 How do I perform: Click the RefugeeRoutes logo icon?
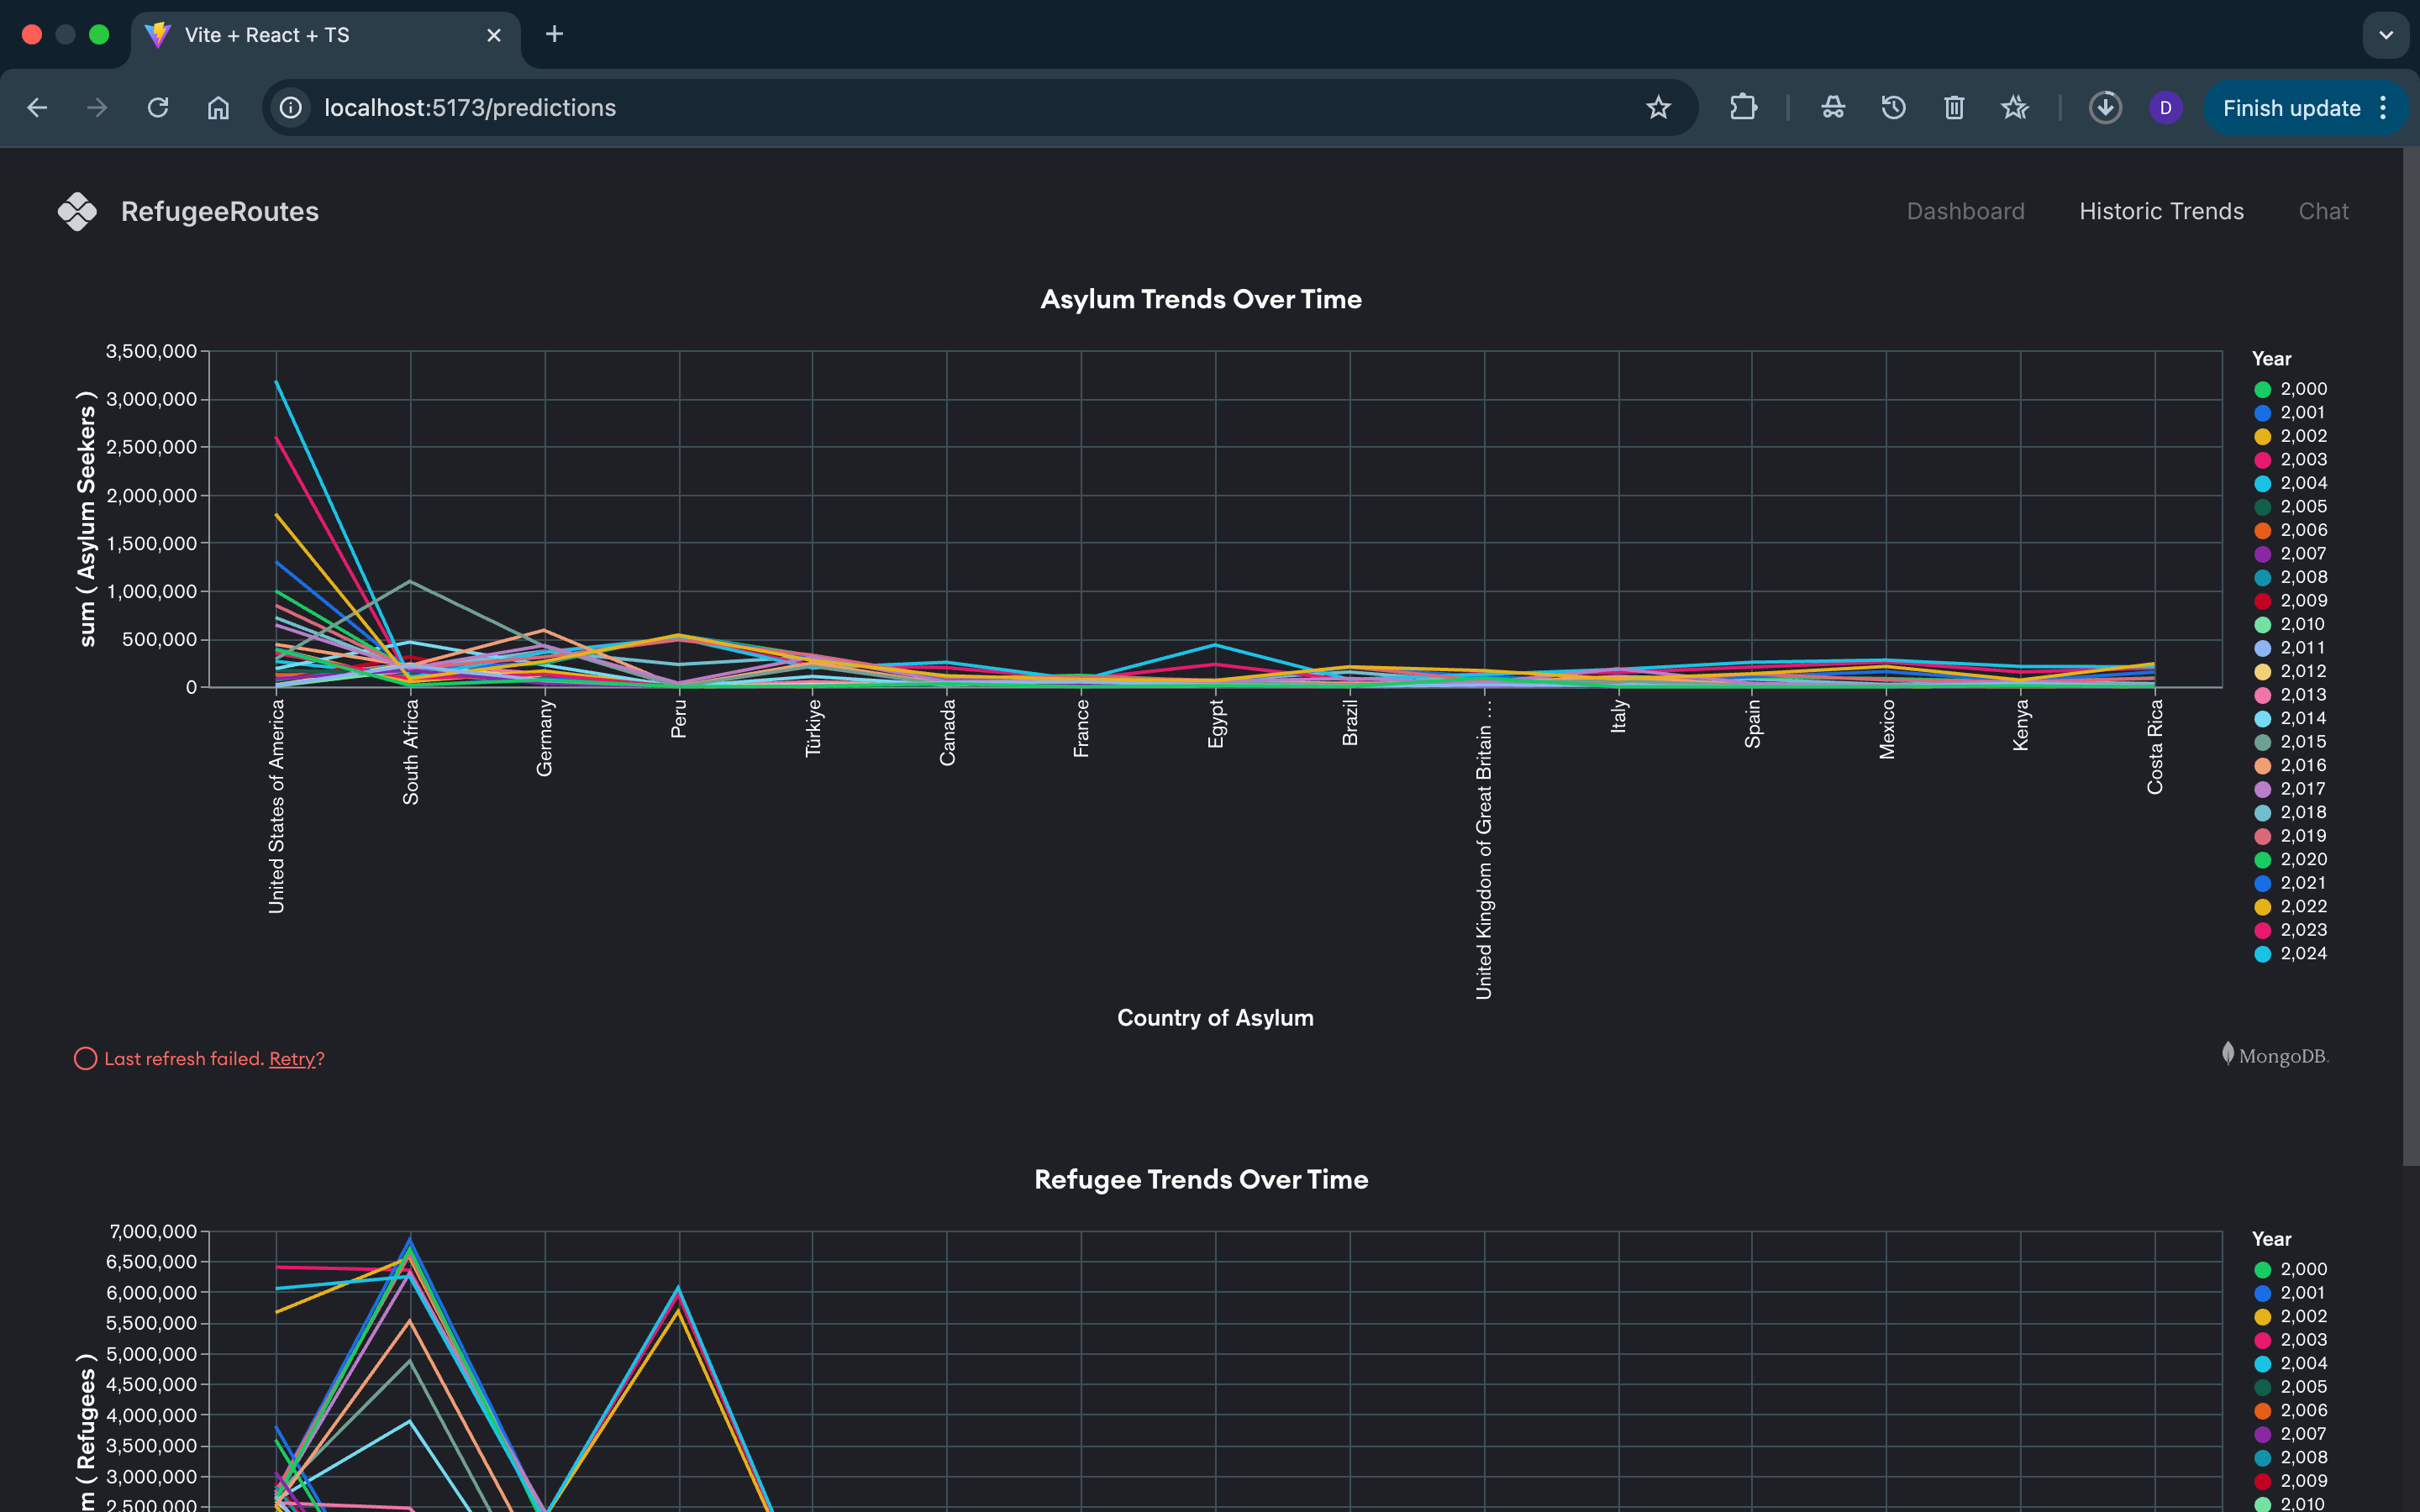pyautogui.click(x=77, y=211)
